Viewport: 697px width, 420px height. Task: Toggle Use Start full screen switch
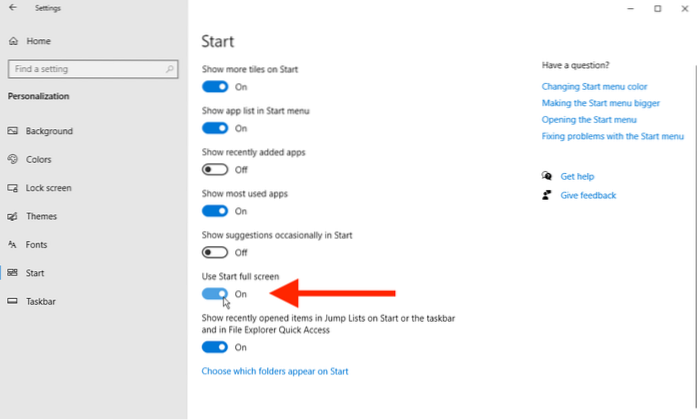[215, 294]
